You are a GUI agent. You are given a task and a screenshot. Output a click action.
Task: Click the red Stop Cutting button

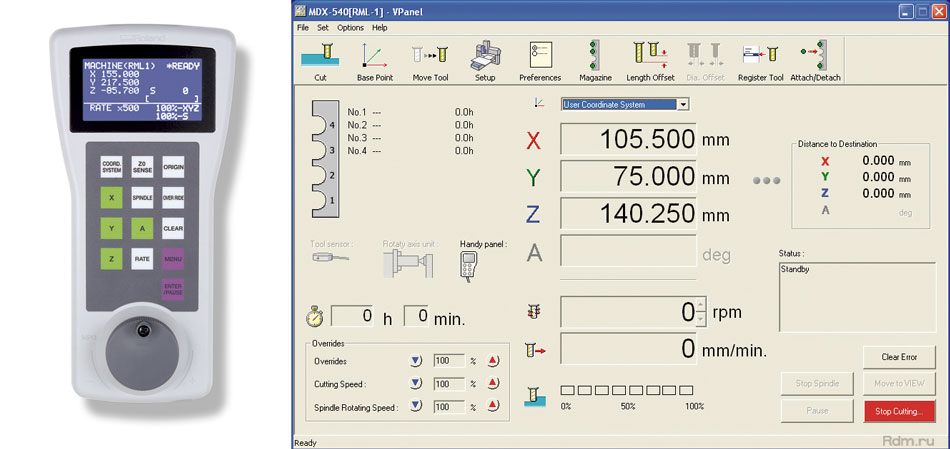[x=899, y=411]
